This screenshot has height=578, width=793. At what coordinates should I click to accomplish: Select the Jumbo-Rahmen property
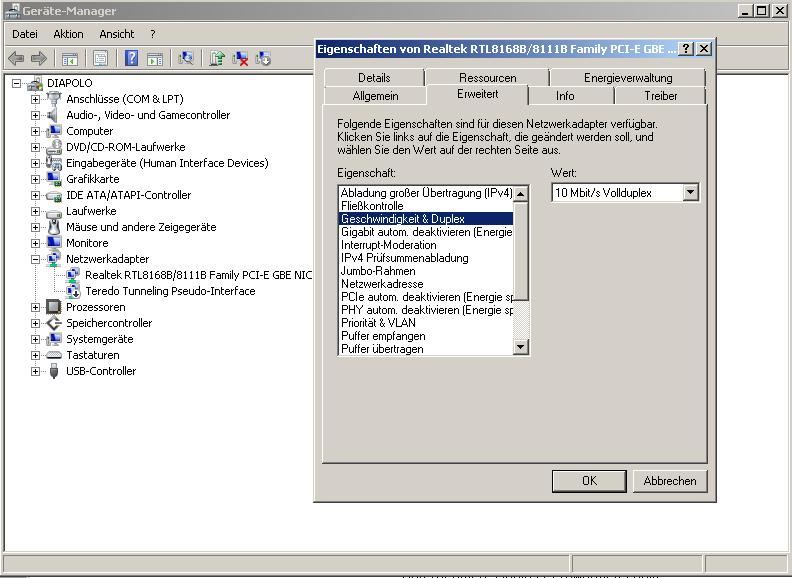point(425,271)
